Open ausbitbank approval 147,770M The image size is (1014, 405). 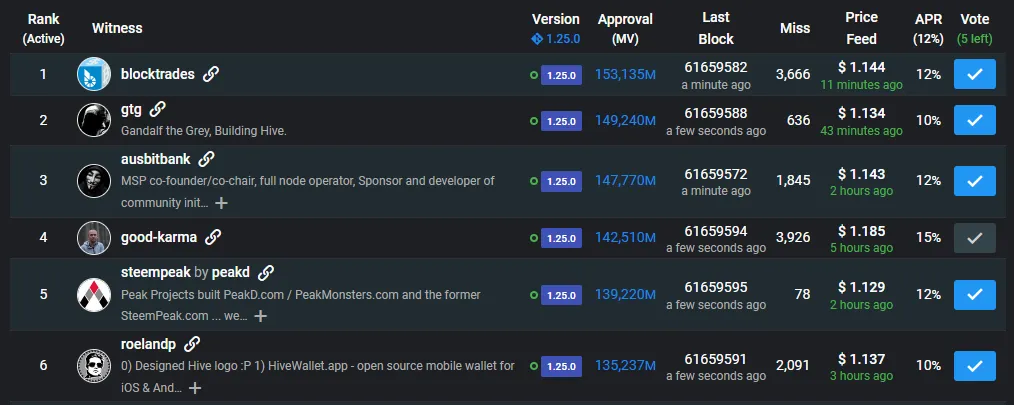[625, 181]
